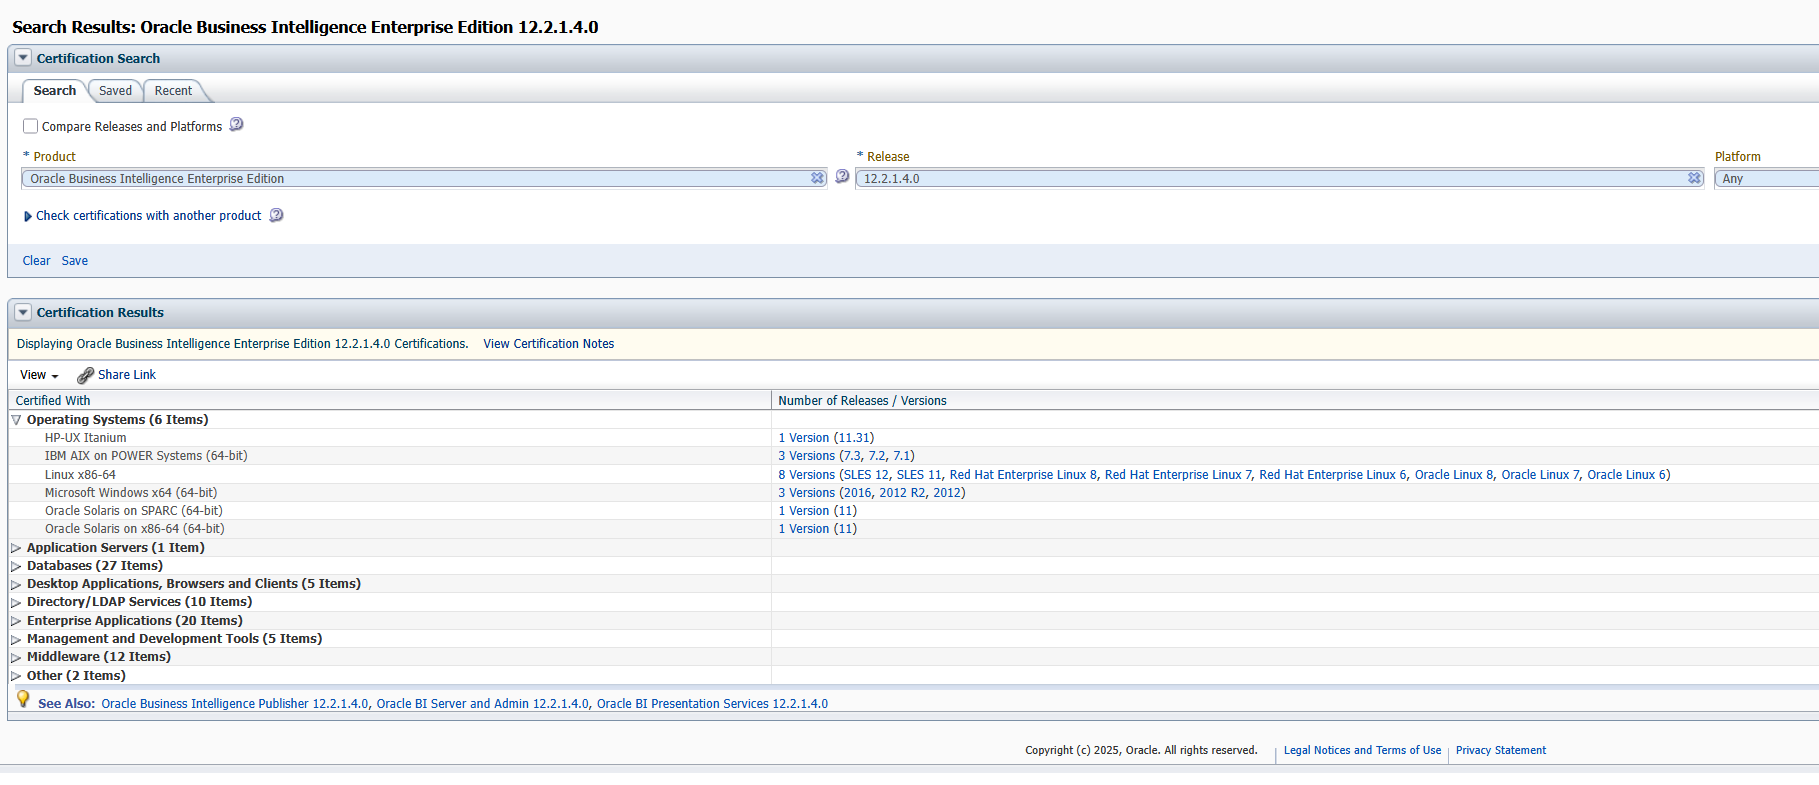Open View Certification Notes link
The image size is (1819, 785).
pyautogui.click(x=549, y=344)
